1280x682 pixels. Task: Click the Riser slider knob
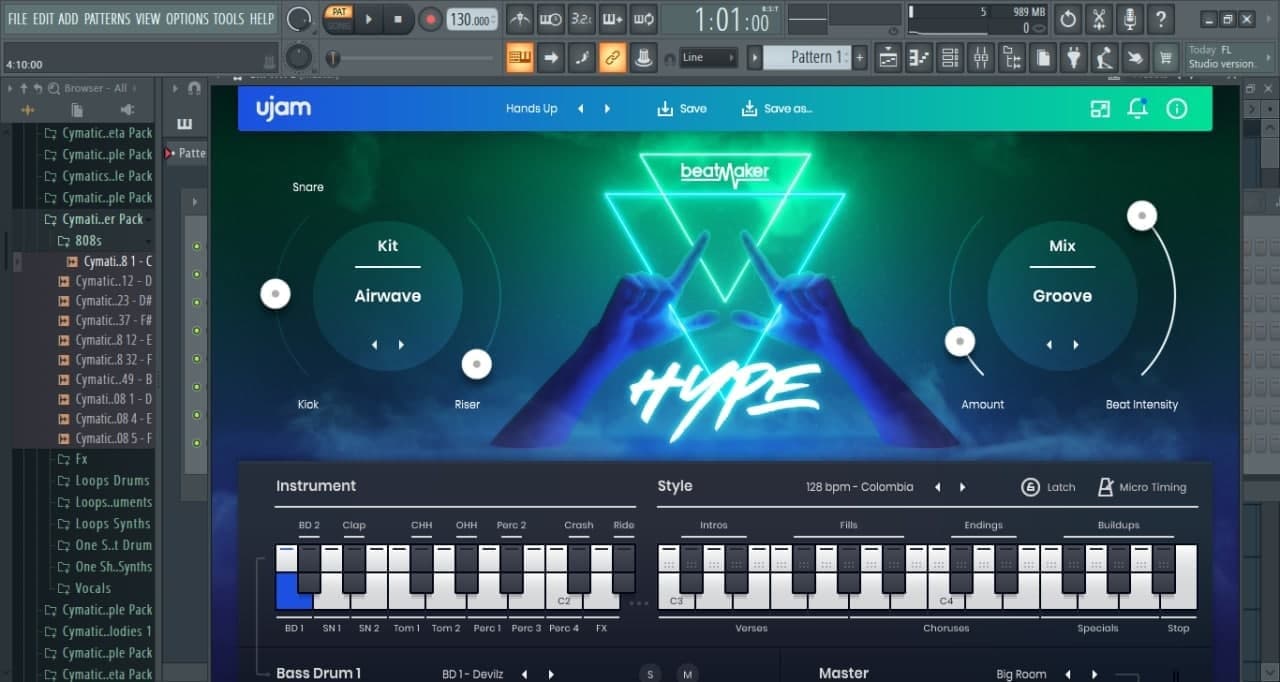point(477,365)
